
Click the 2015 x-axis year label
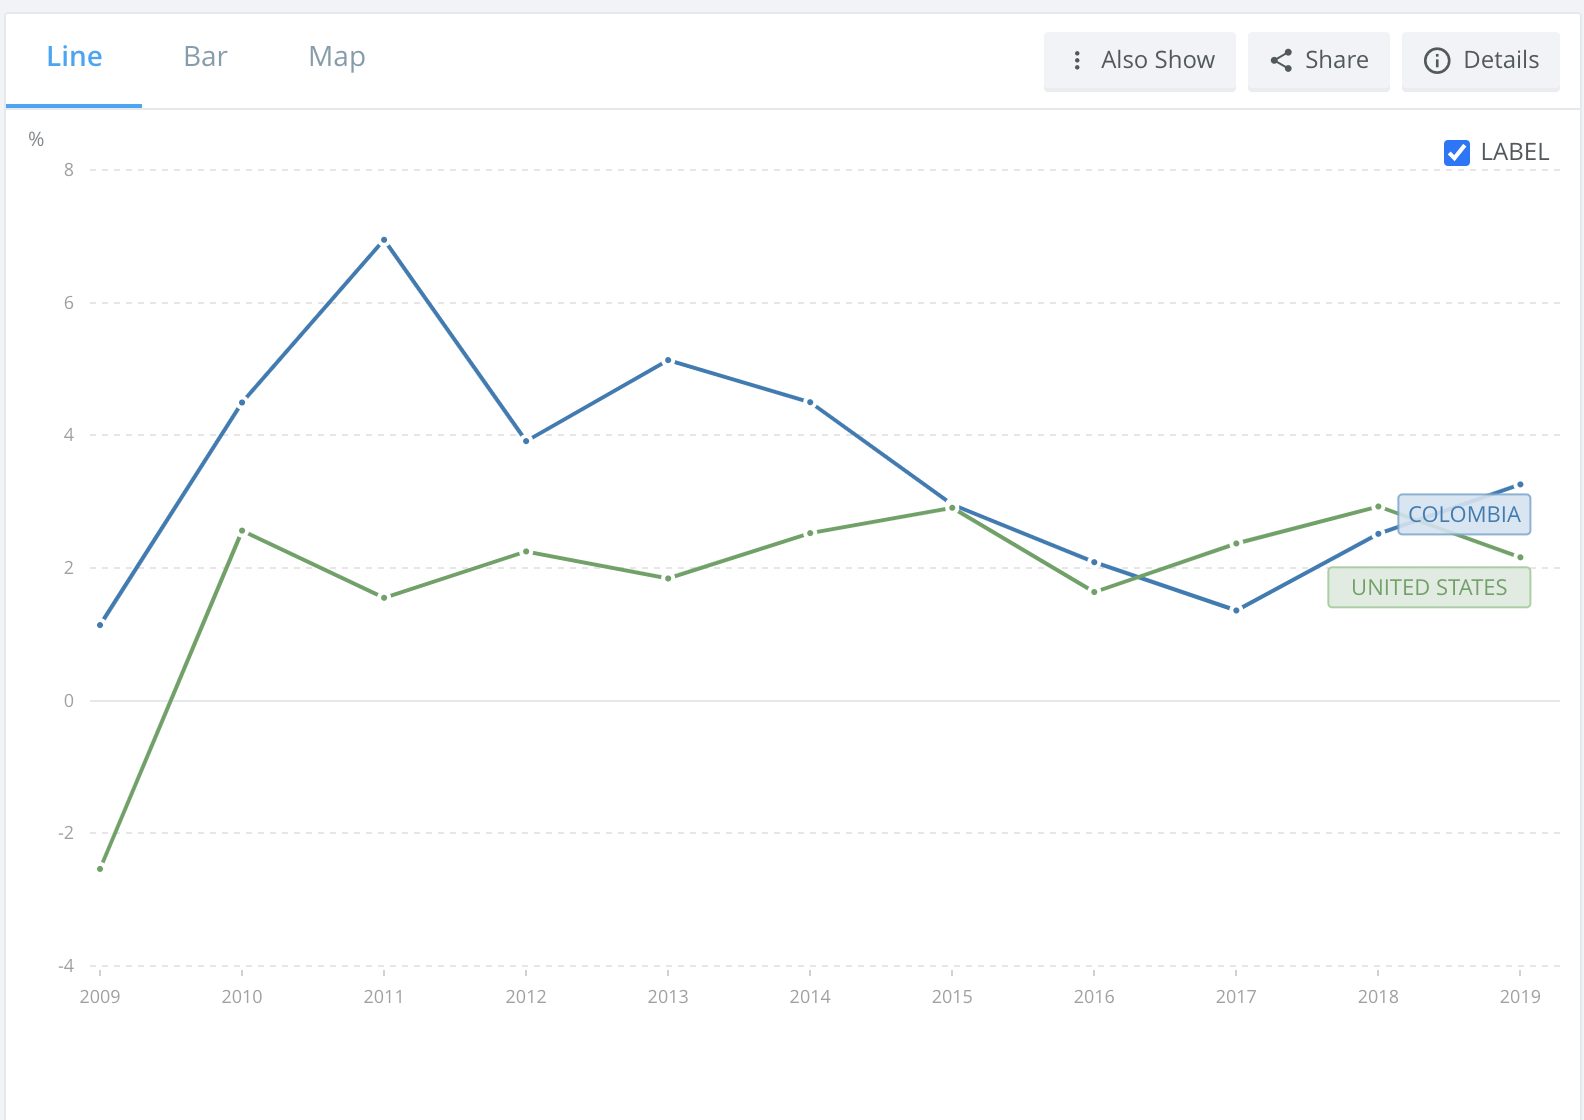[x=952, y=997]
